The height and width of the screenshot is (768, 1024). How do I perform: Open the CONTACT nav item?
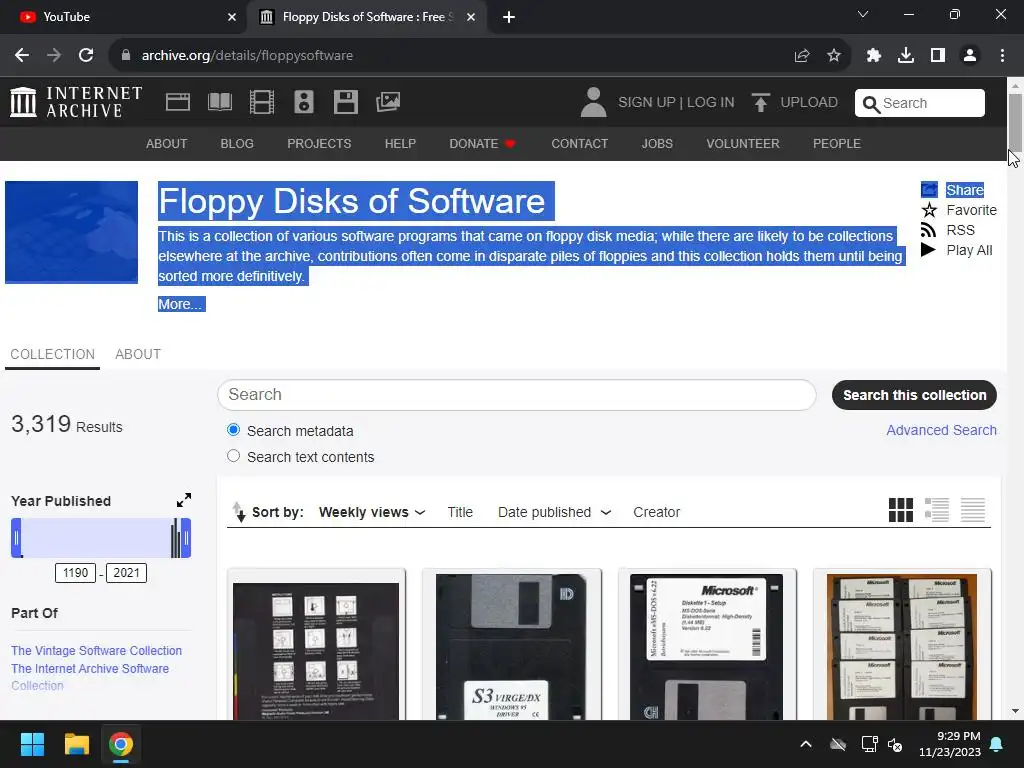pos(579,144)
